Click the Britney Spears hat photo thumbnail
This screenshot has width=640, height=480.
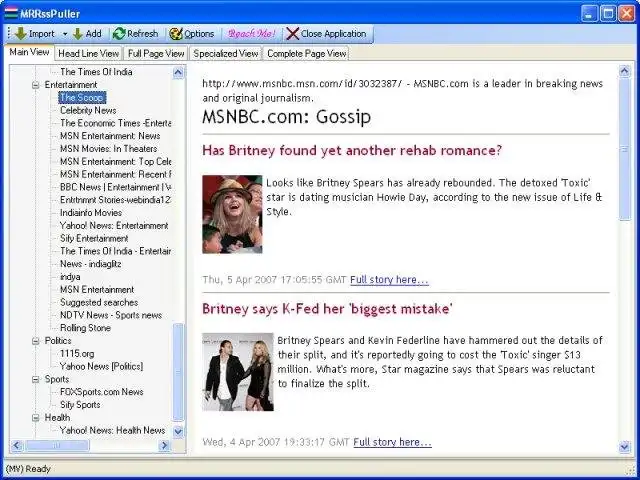[x=232, y=214]
